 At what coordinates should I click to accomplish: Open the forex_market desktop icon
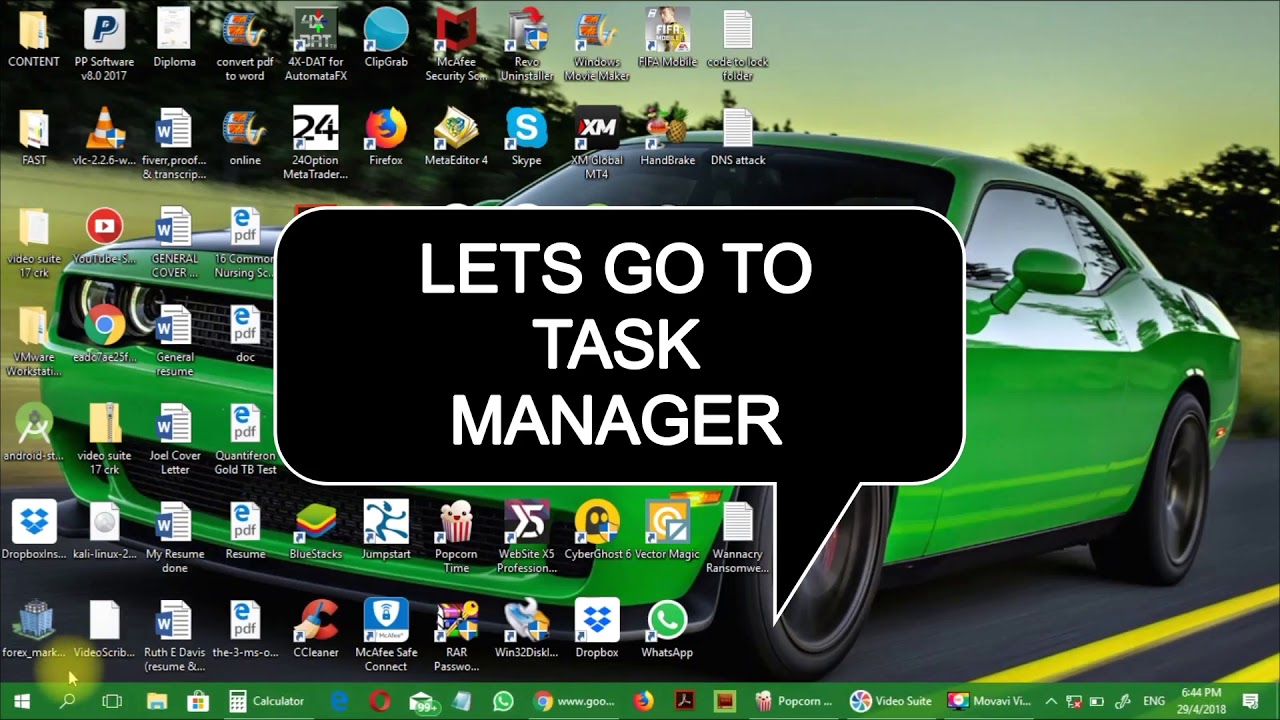pos(34,629)
